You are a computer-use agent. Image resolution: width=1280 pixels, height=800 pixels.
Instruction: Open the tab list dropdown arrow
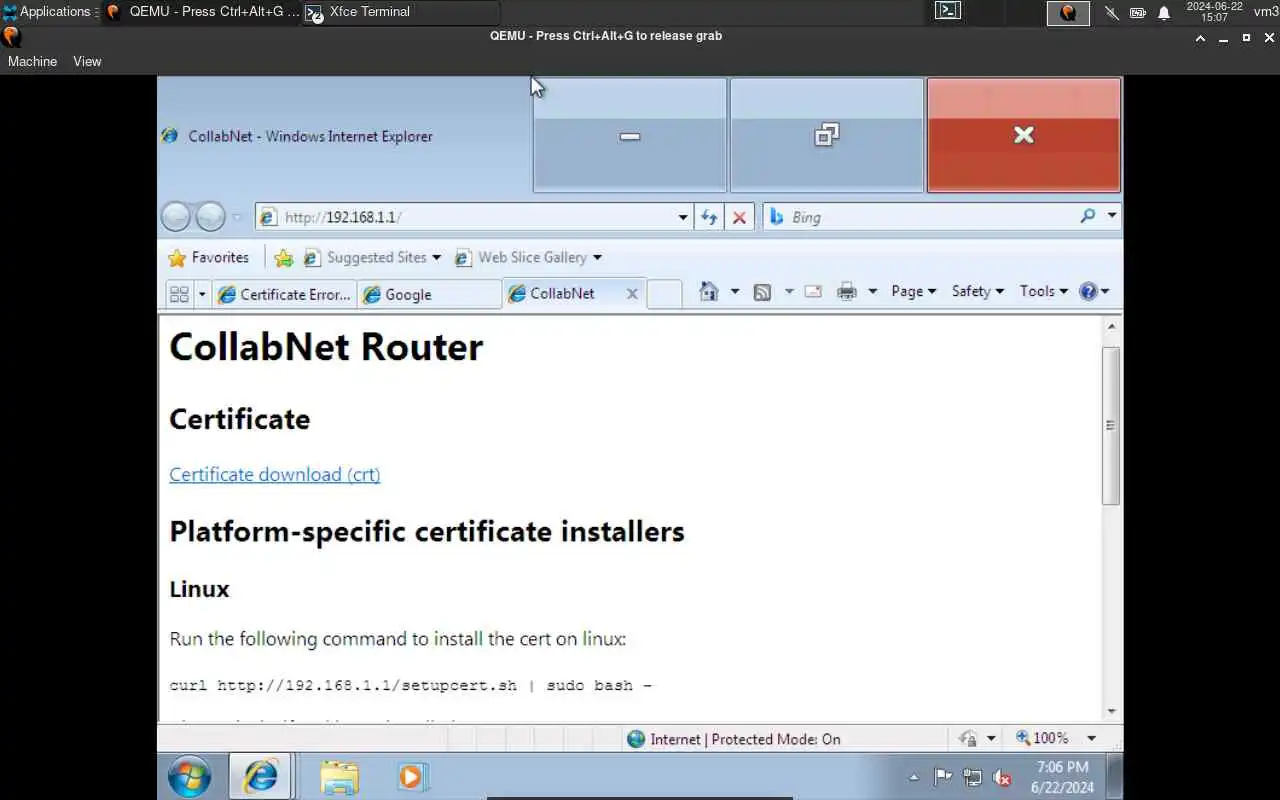202,294
